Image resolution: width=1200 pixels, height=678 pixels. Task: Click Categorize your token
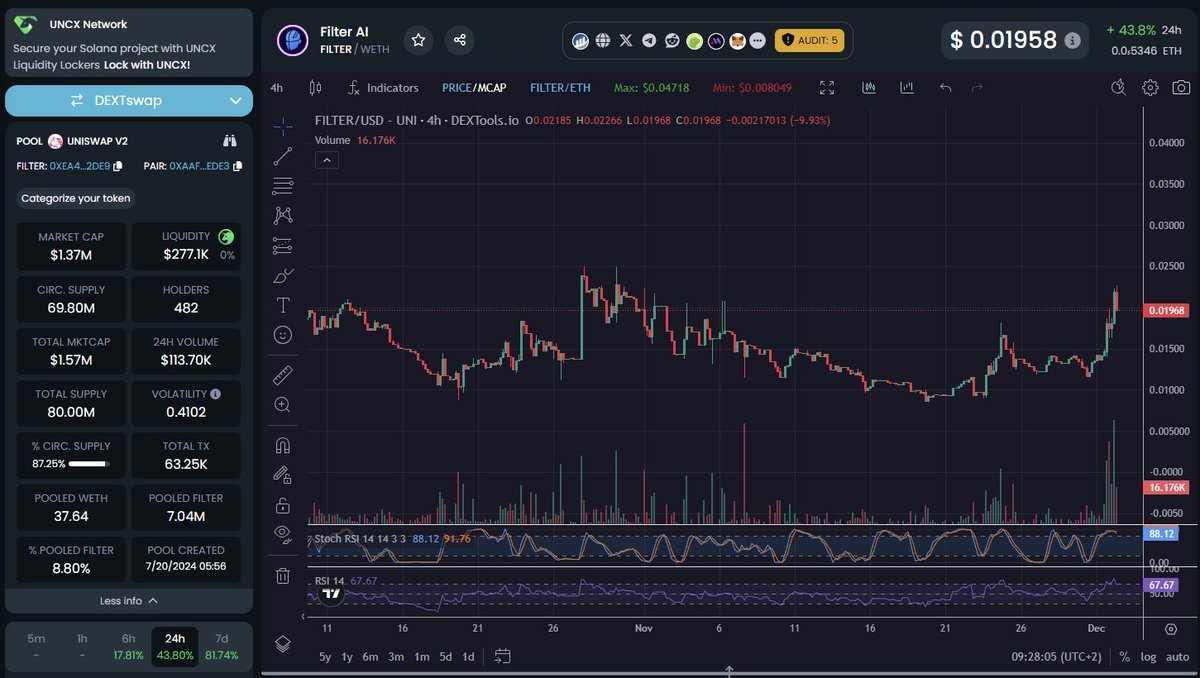pyautogui.click(x=76, y=198)
